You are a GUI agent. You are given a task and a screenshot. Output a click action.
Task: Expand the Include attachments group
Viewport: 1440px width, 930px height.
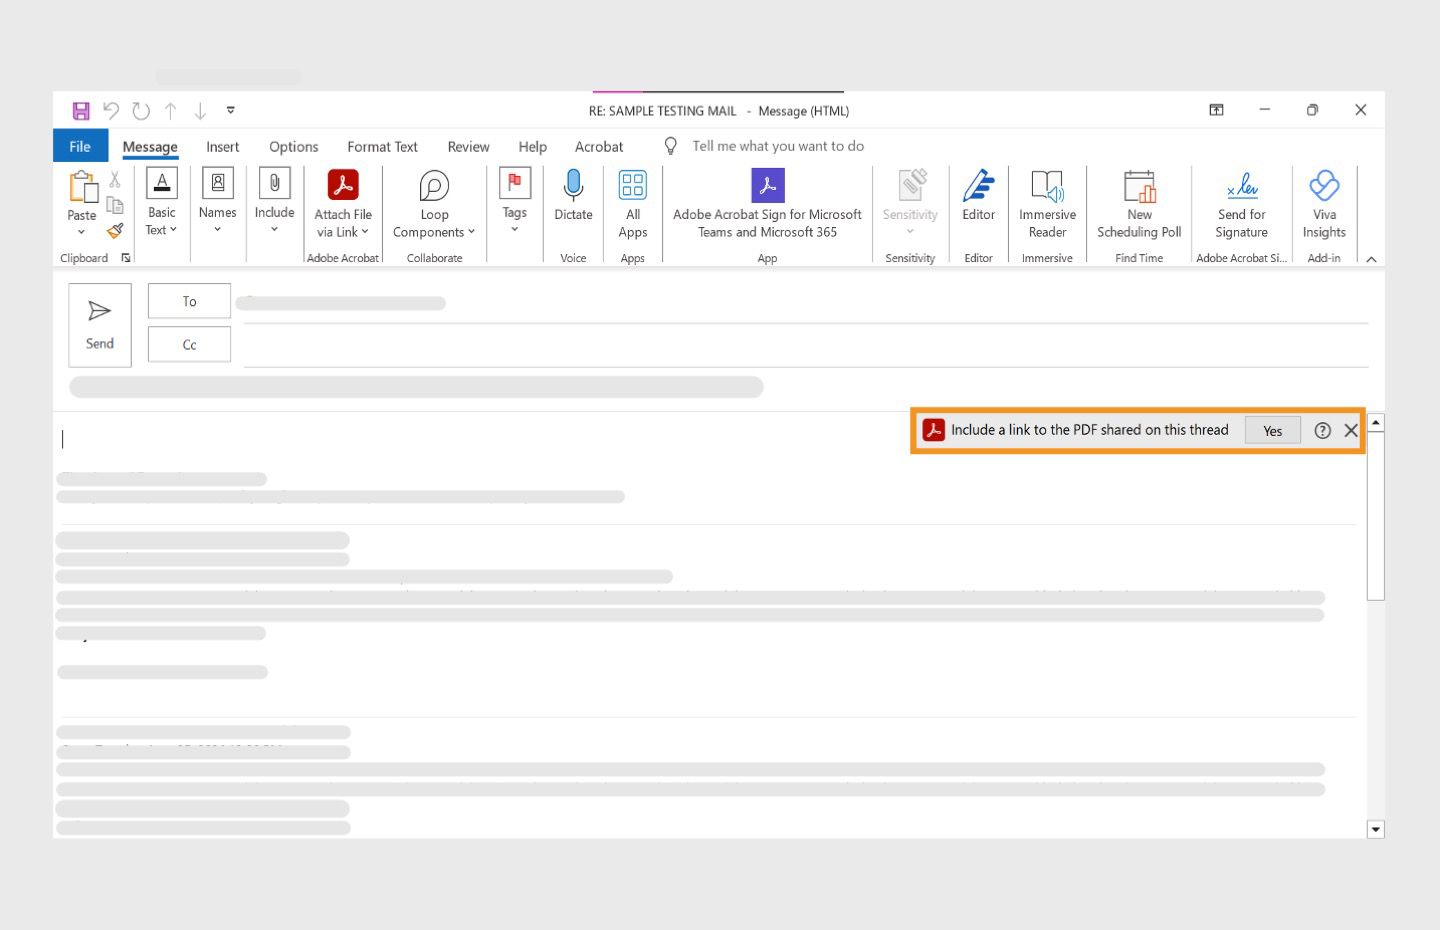274,203
